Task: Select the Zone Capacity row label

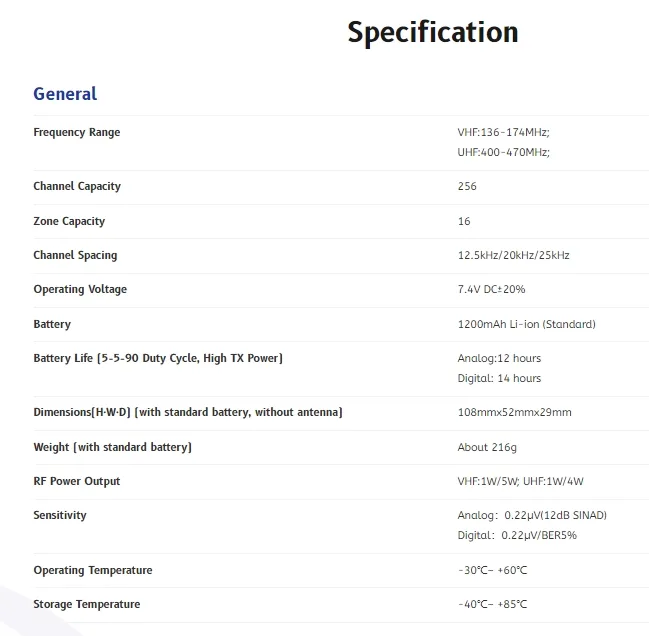Action: pyautogui.click(x=69, y=221)
